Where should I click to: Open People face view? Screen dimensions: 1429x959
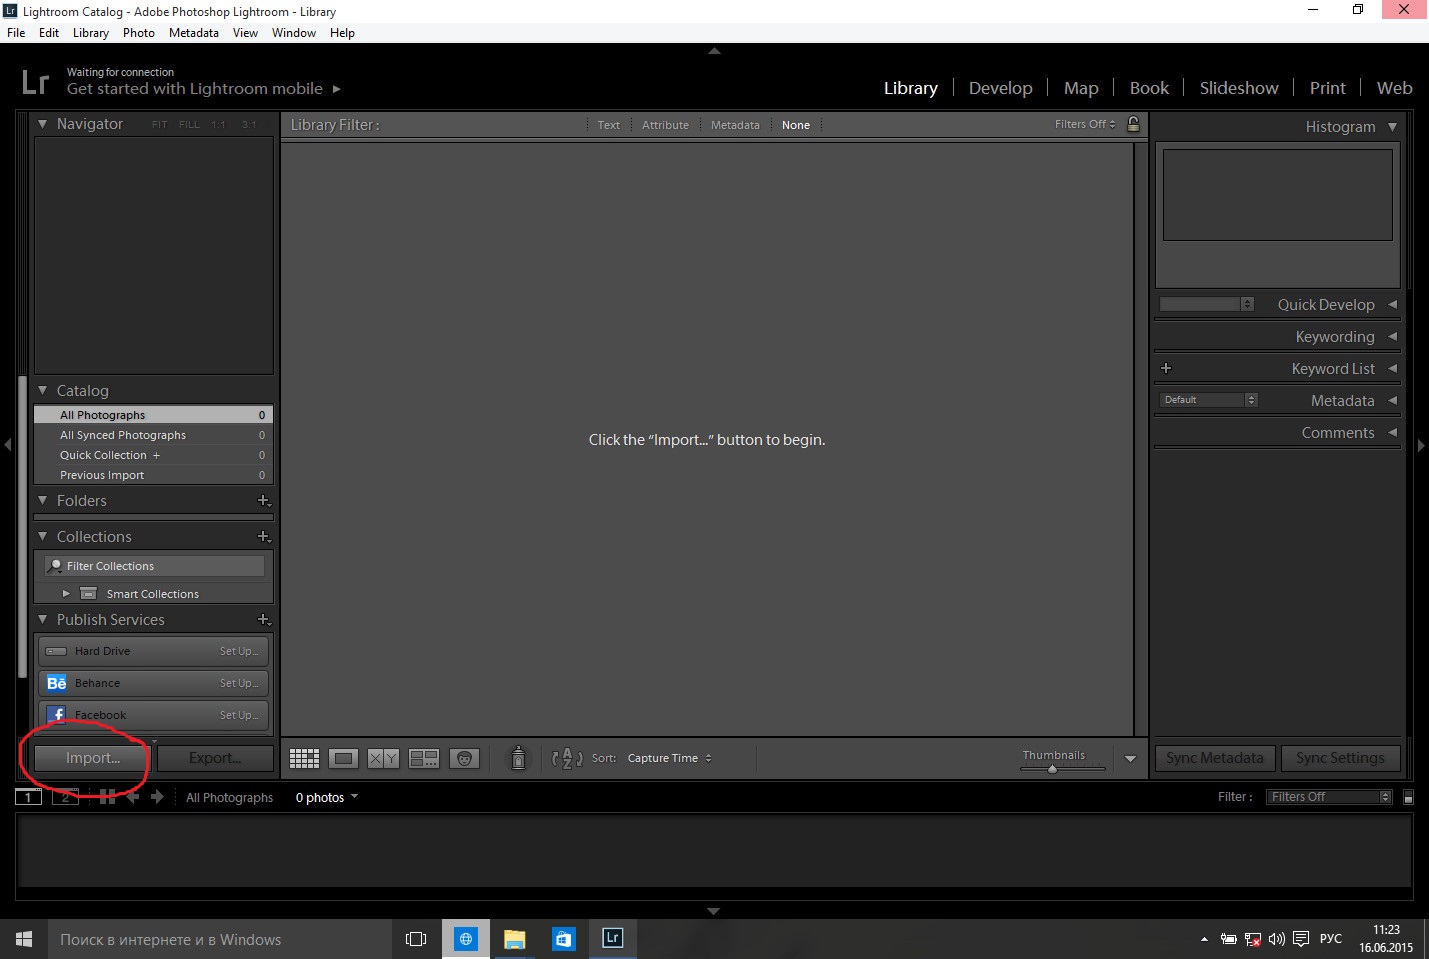coord(464,759)
